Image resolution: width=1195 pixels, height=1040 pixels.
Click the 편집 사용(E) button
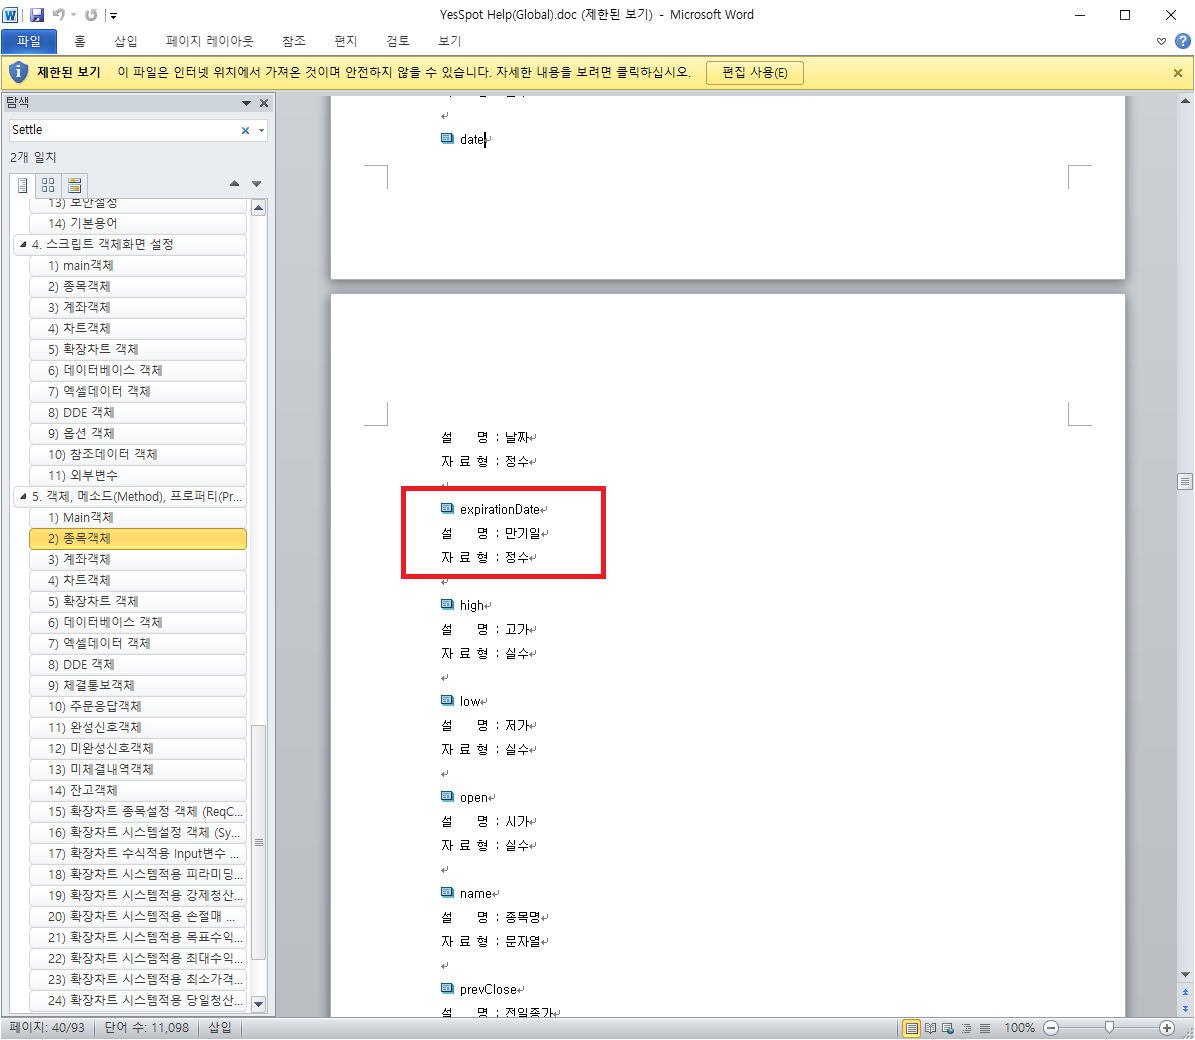point(754,73)
